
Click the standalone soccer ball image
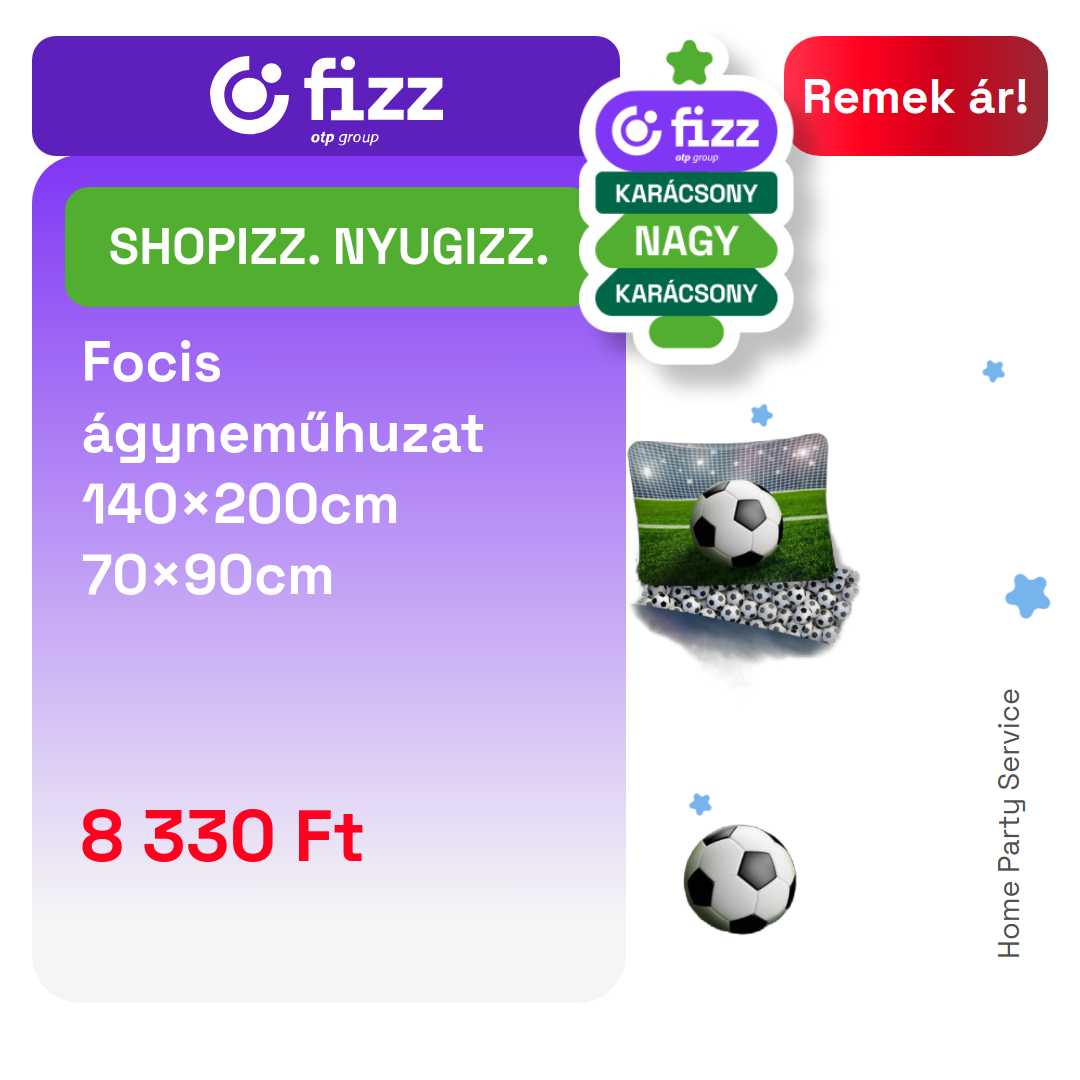click(740, 879)
